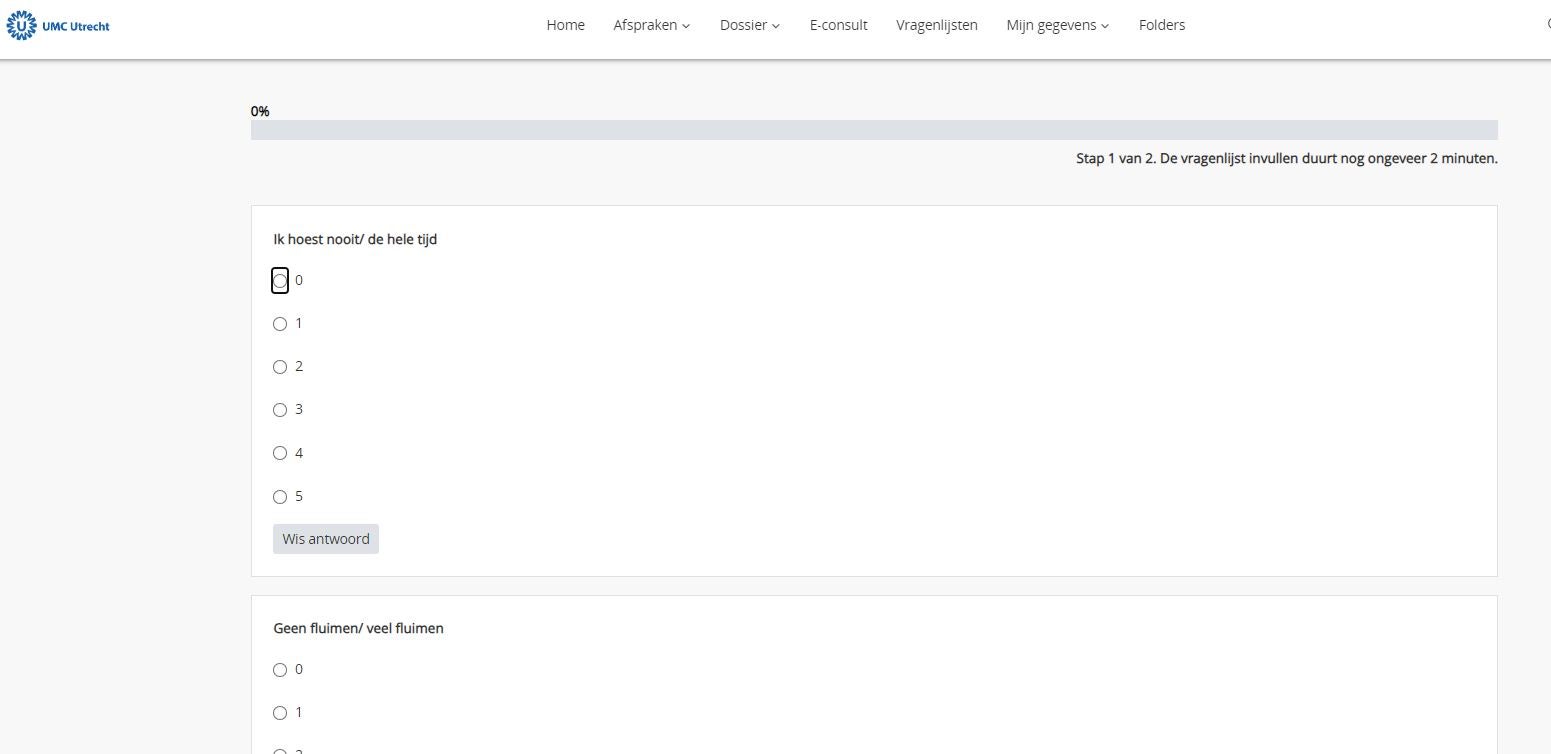Click the questionnaire progress bar
This screenshot has height=754, width=1551.
[873, 130]
